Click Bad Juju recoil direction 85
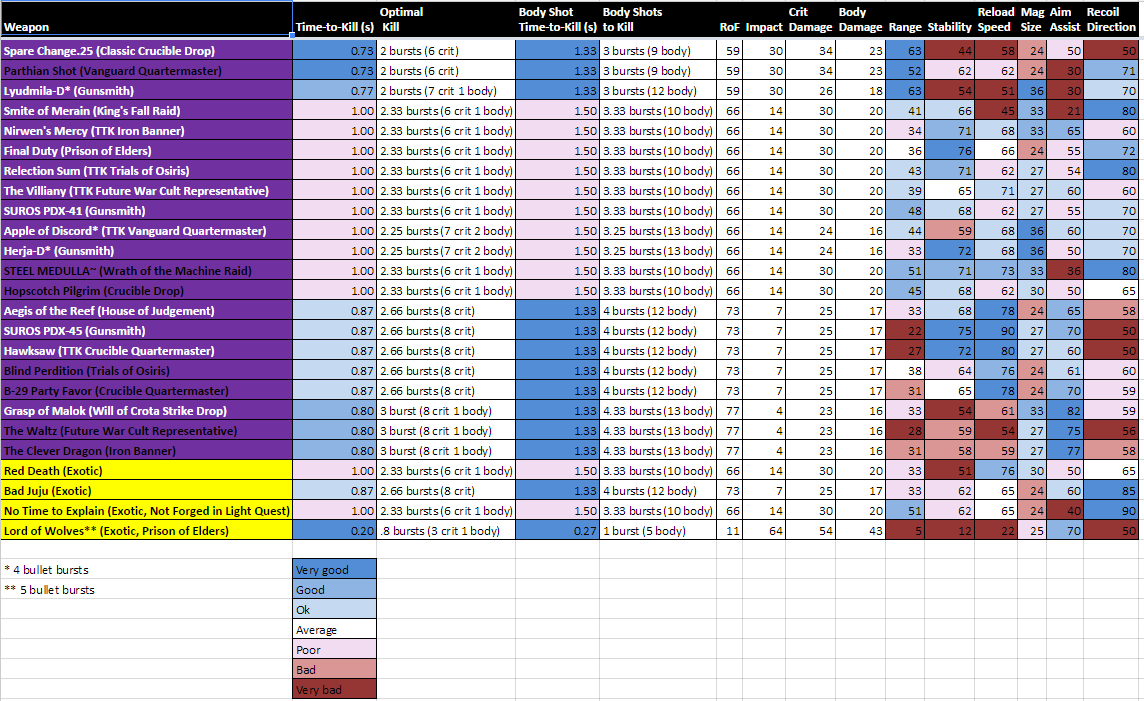The height and width of the screenshot is (701, 1144). click(1110, 491)
